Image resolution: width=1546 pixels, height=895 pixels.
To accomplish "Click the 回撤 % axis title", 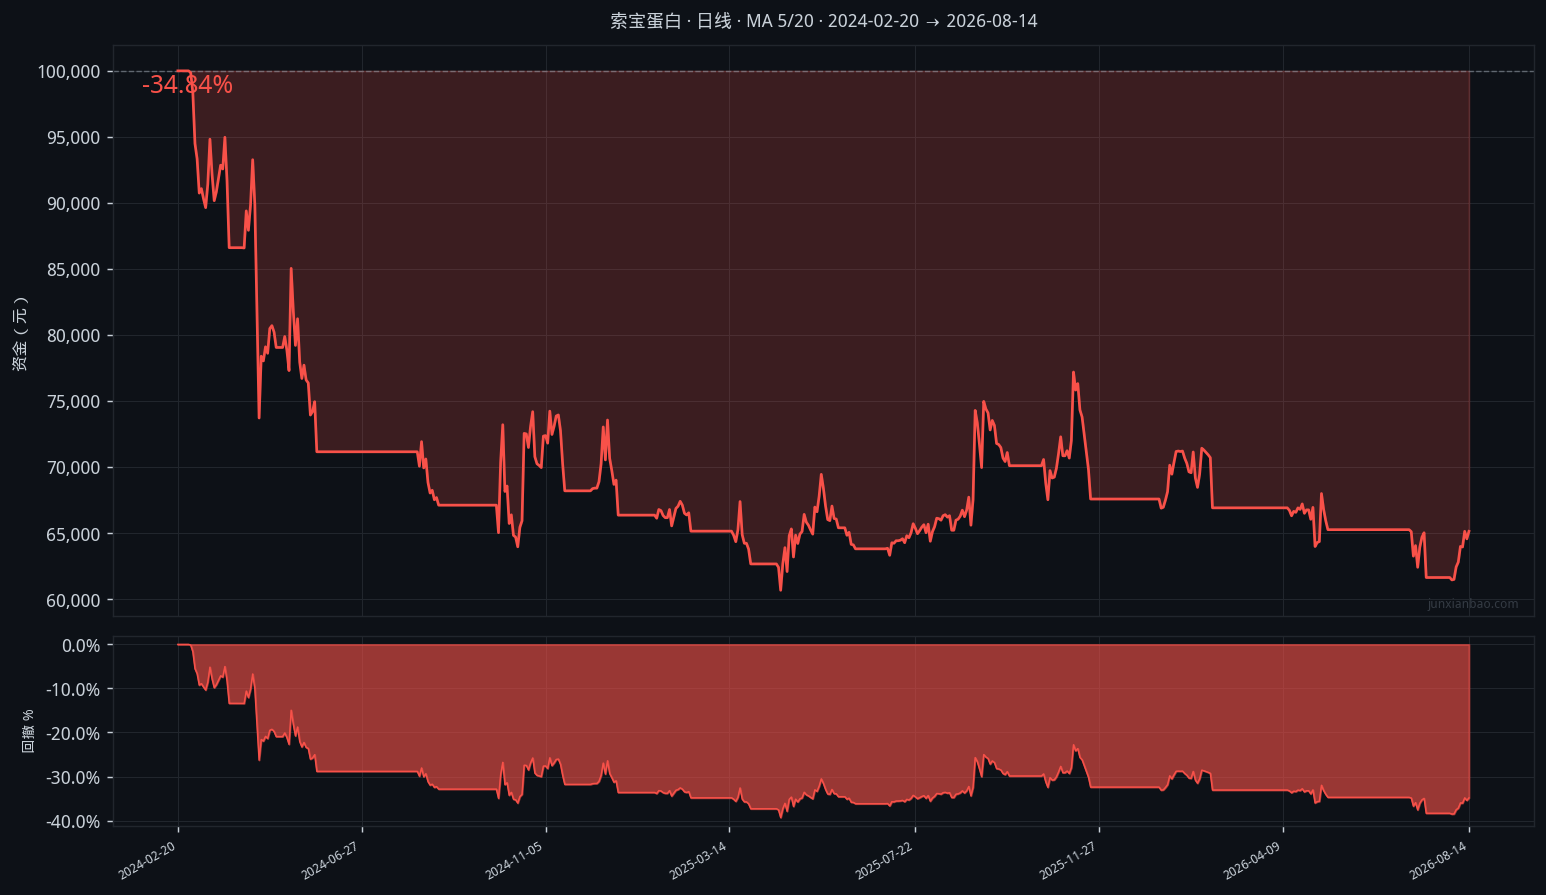I will click(x=28, y=731).
